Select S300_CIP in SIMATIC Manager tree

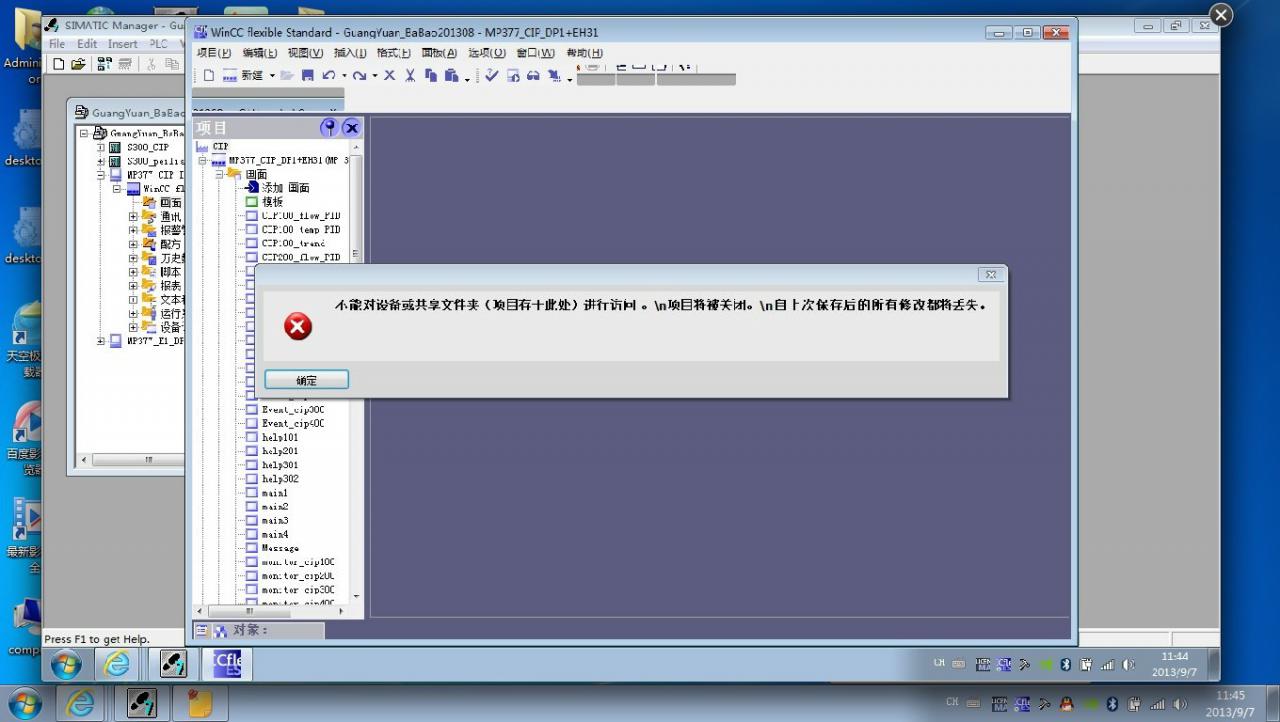147,147
